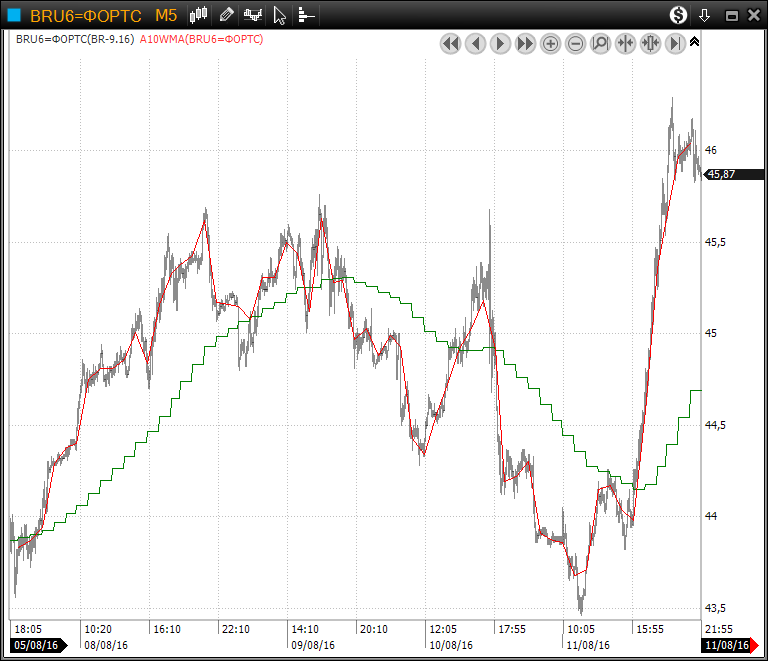Step chart one bar left
This screenshot has height=661, width=768.
coord(476,44)
